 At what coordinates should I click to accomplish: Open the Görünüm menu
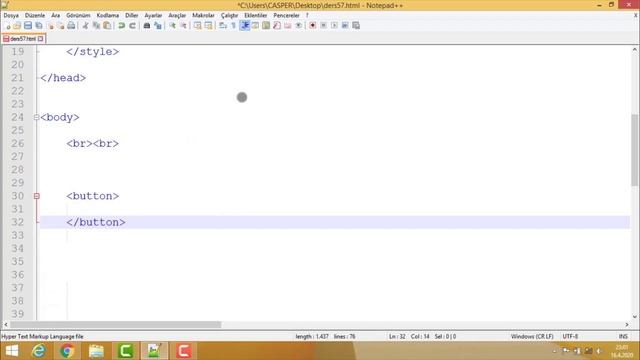coord(78,16)
